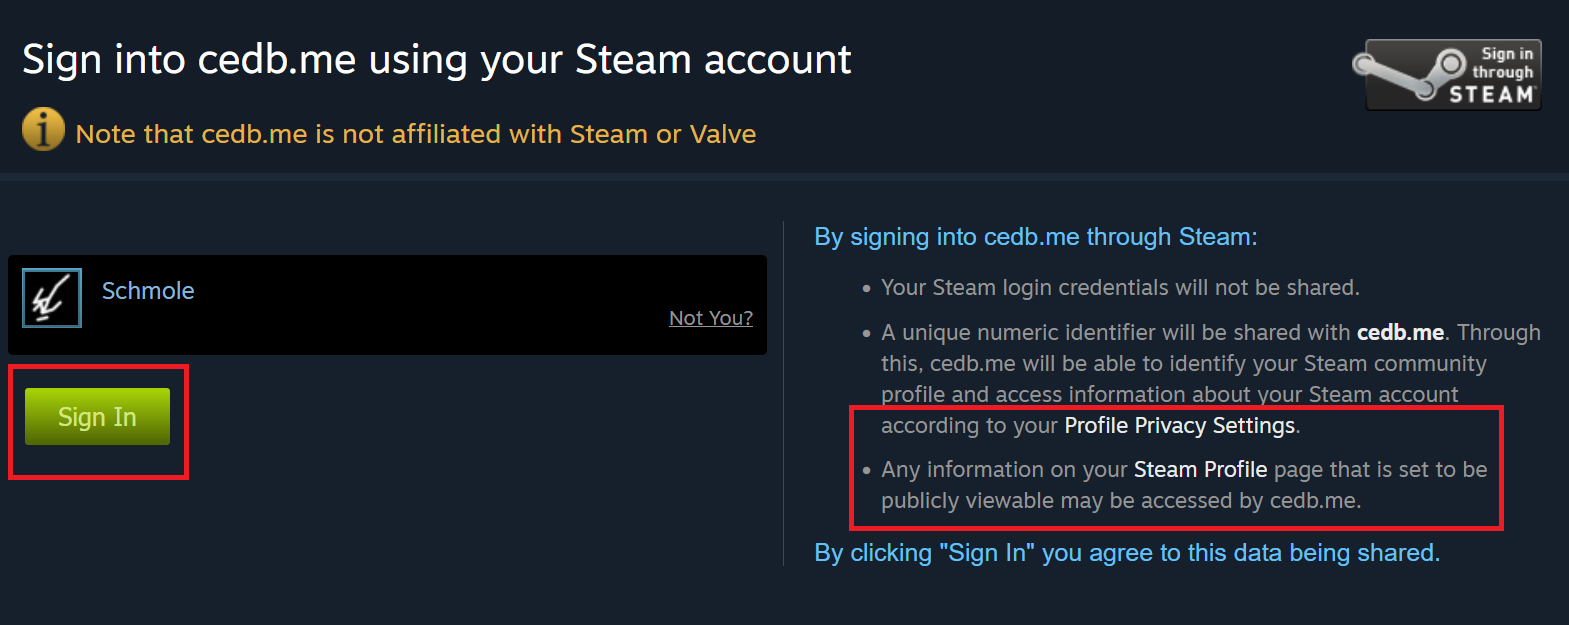Open the Steam Profile link

[x=1200, y=470]
